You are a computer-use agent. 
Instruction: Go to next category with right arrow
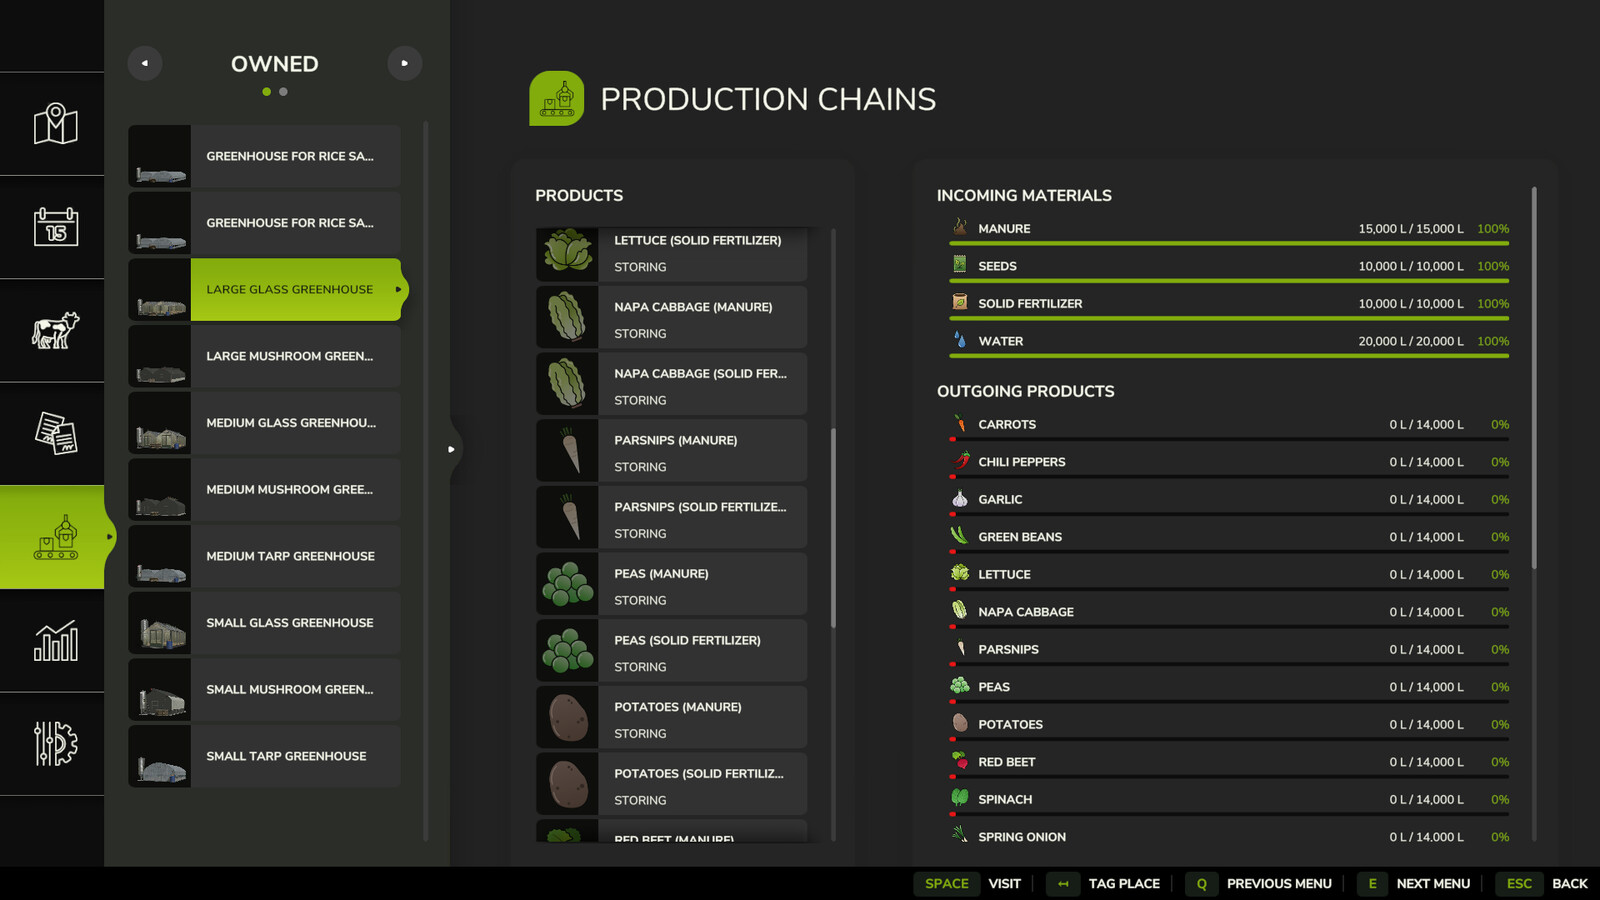click(x=404, y=63)
